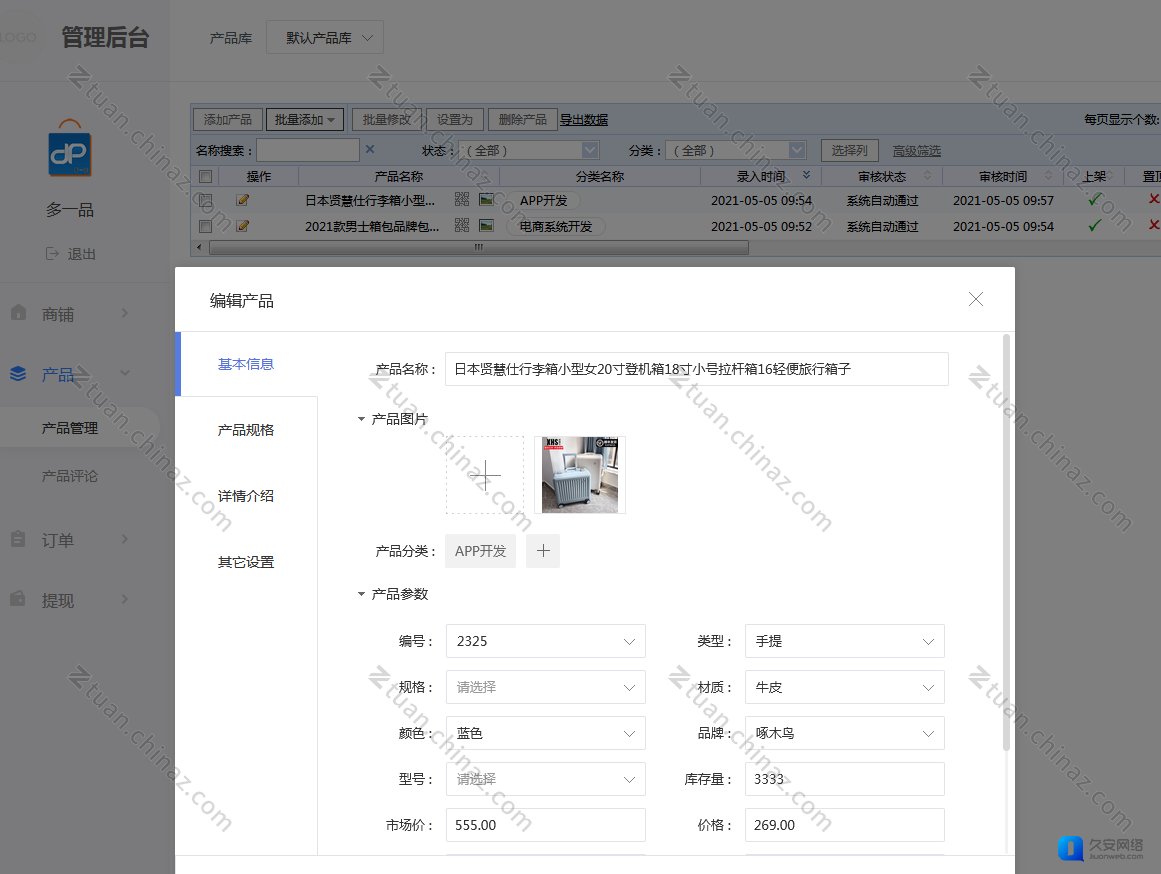Click edit icon for 2021款男士箱包 row
This screenshot has width=1161, height=874.
click(x=242, y=226)
